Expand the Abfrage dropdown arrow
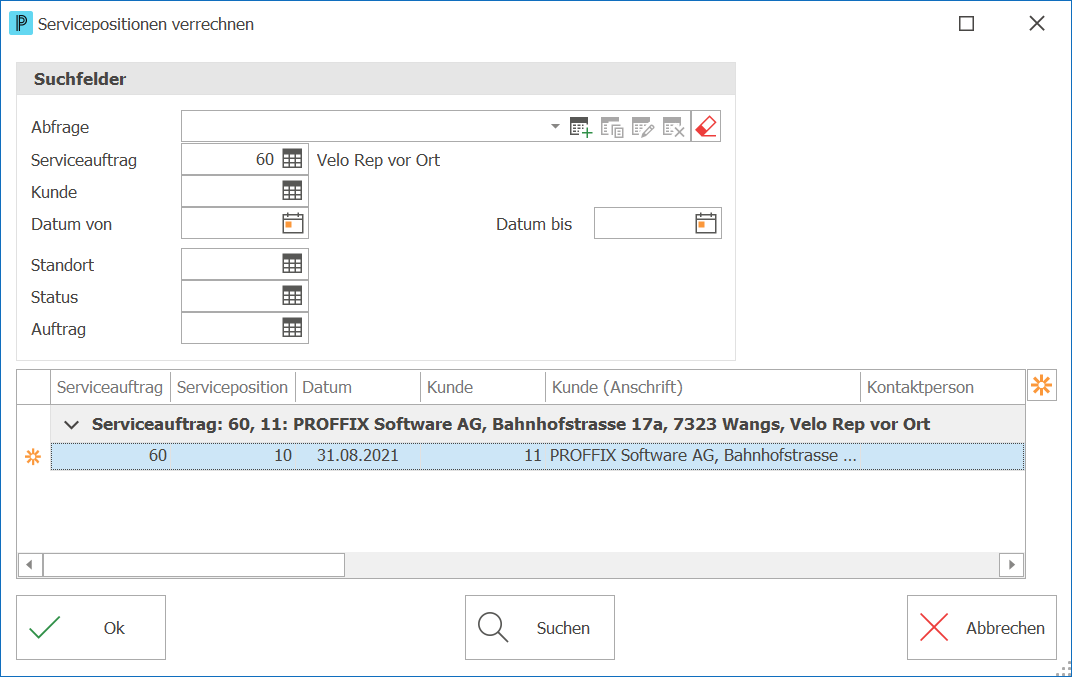This screenshot has width=1072, height=677. pyautogui.click(x=555, y=127)
